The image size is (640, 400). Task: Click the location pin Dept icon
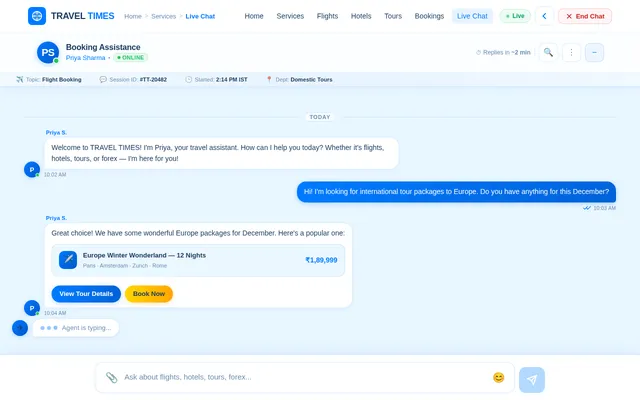tap(269, 79)
